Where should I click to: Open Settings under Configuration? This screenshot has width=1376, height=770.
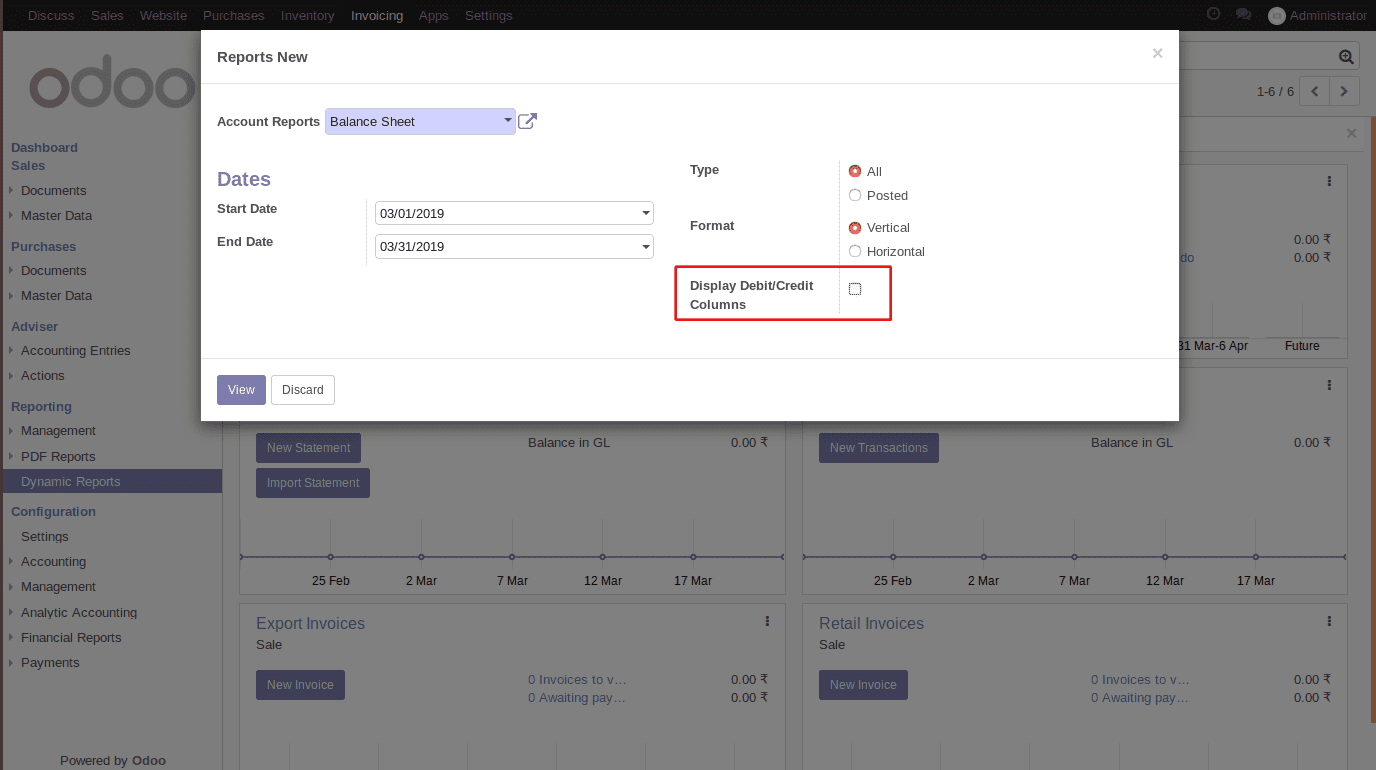point(45,536)
